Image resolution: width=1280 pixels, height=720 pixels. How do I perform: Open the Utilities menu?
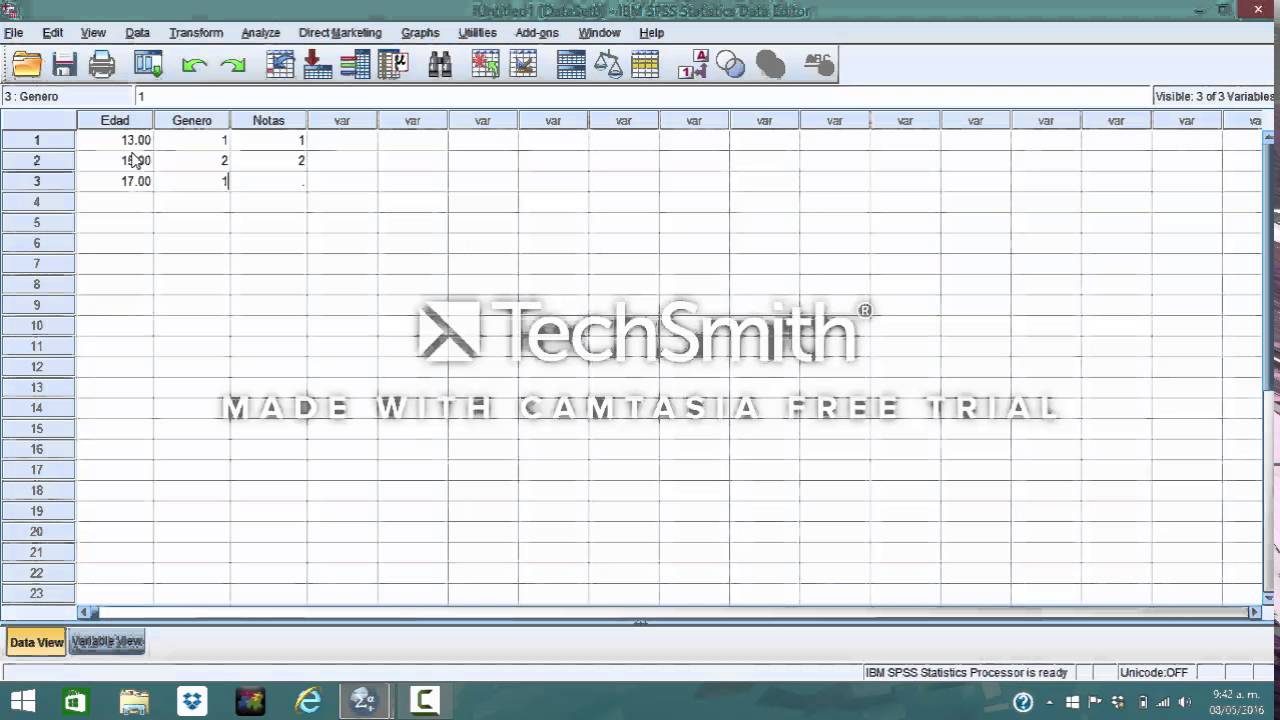477,33
